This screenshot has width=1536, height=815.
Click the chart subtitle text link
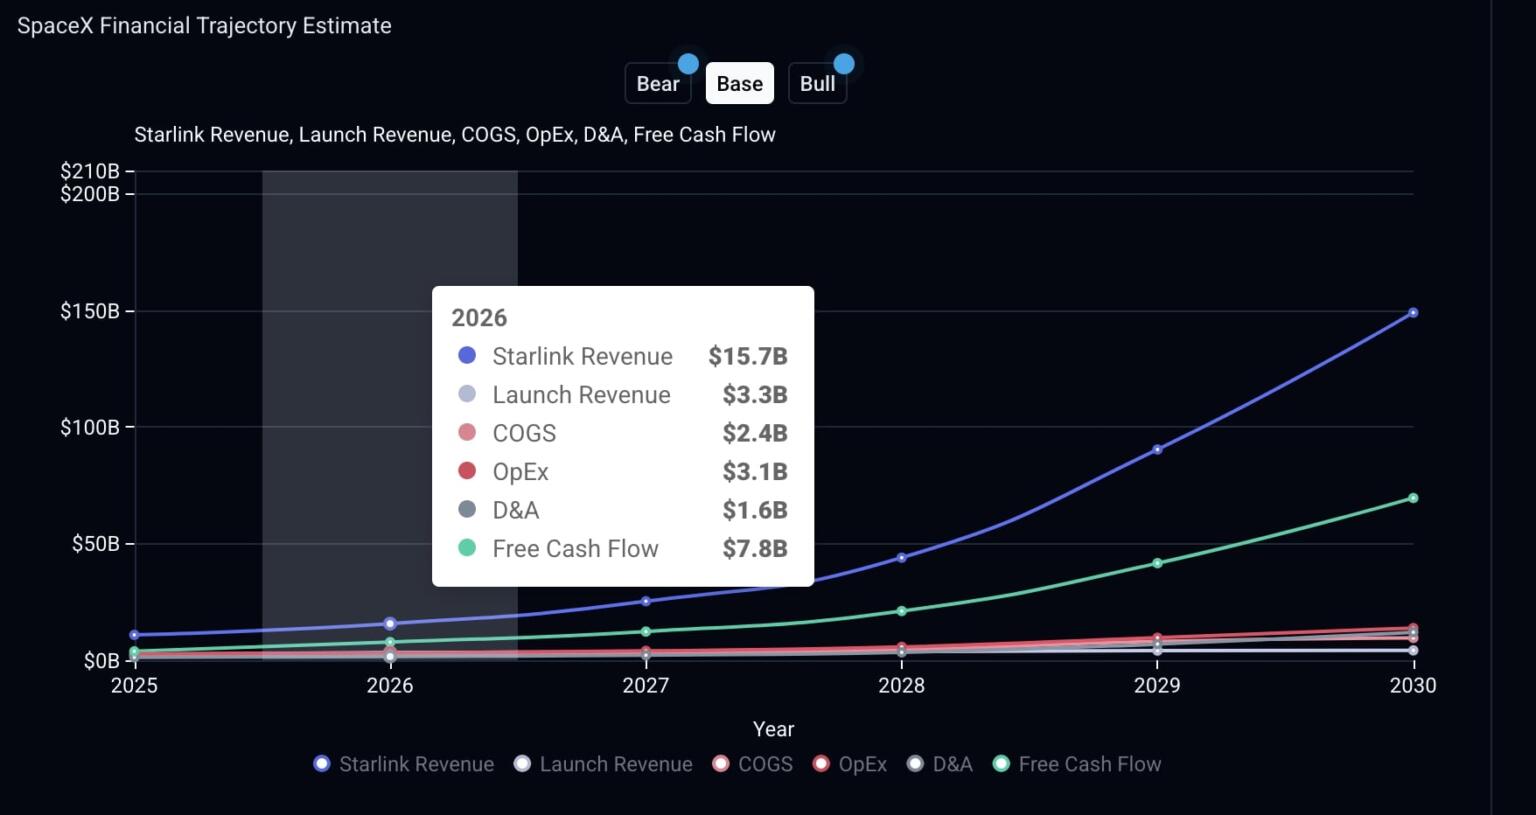[x=455, y=134]
